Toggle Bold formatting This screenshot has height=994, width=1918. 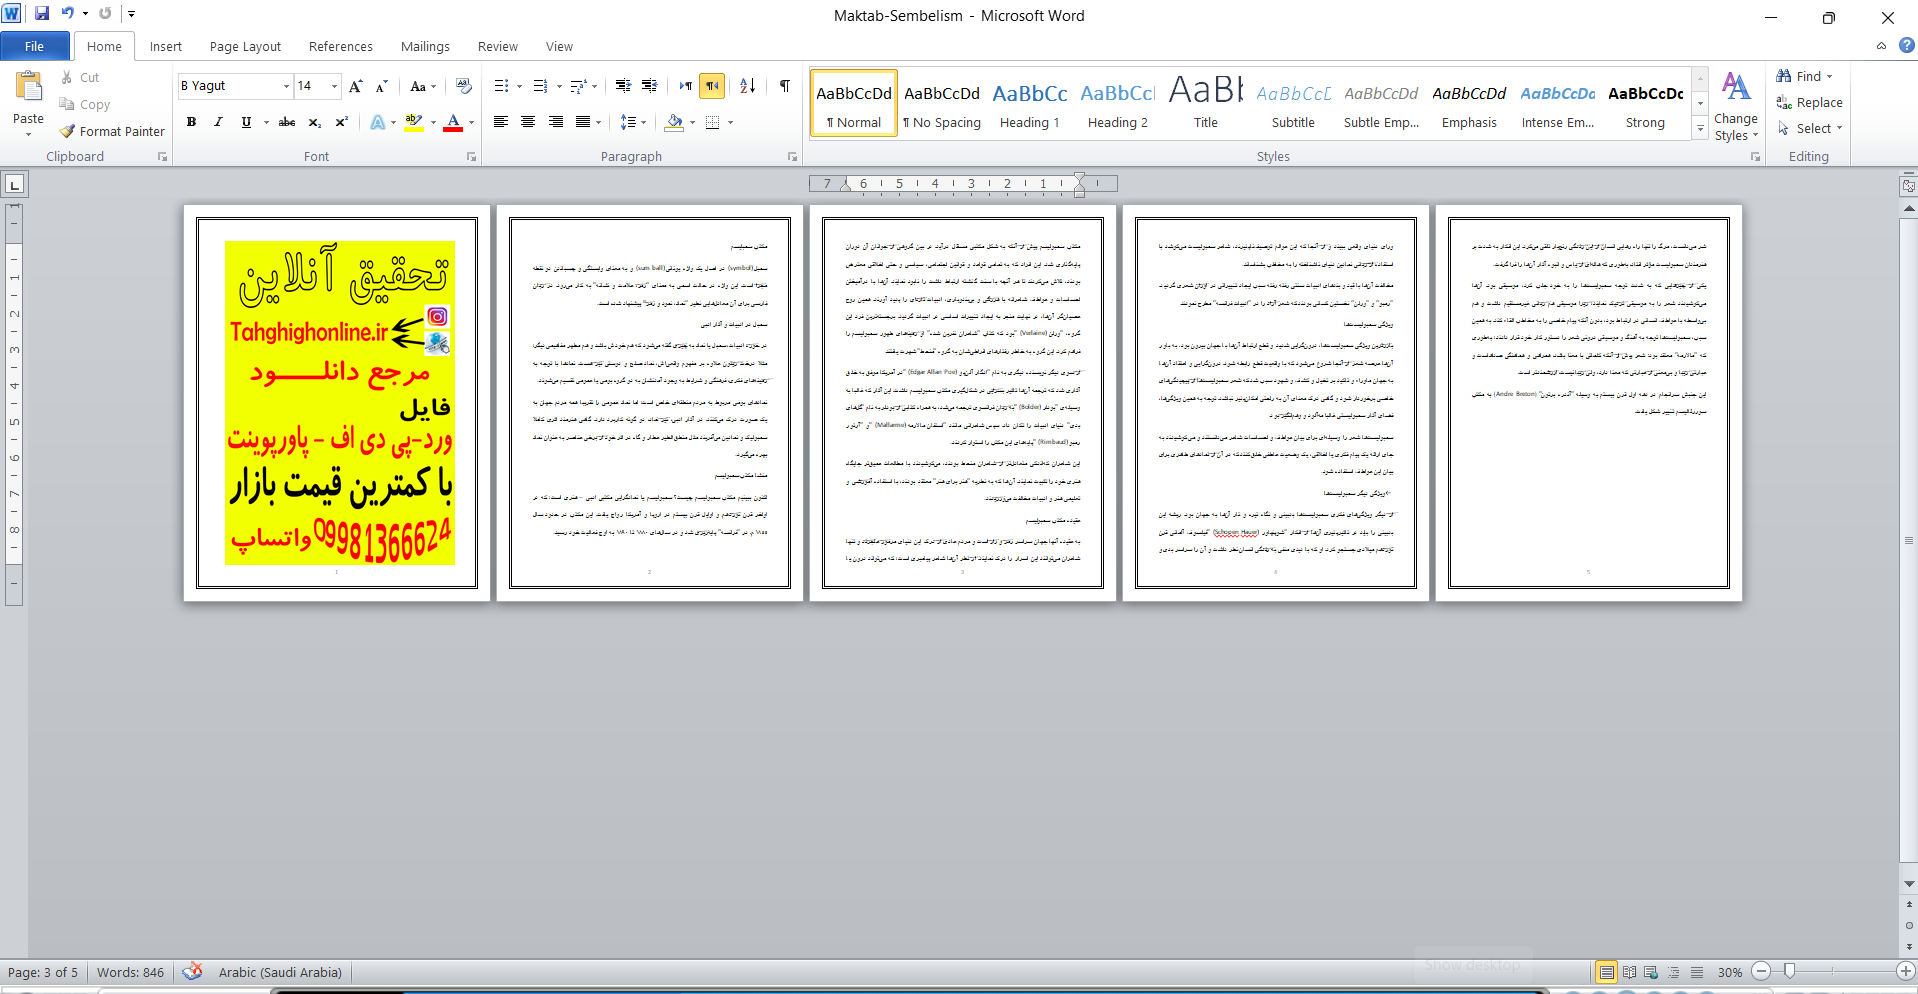click(x=191, y=122)
